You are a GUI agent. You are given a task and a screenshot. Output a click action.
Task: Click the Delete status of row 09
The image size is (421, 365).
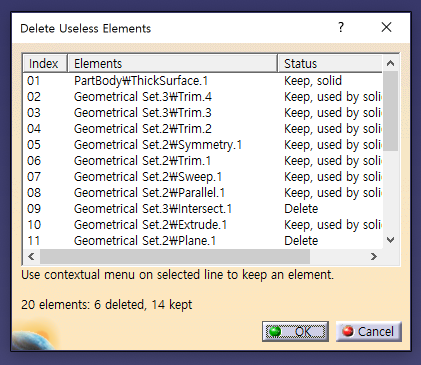pos(301,209)
